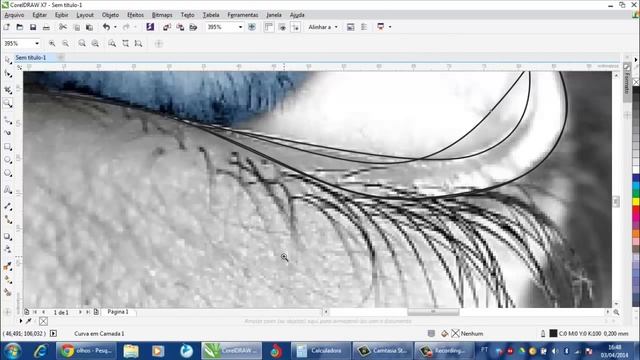Toggle show grid button
This screenshot has height=360, width=640.
pos(282,27)
